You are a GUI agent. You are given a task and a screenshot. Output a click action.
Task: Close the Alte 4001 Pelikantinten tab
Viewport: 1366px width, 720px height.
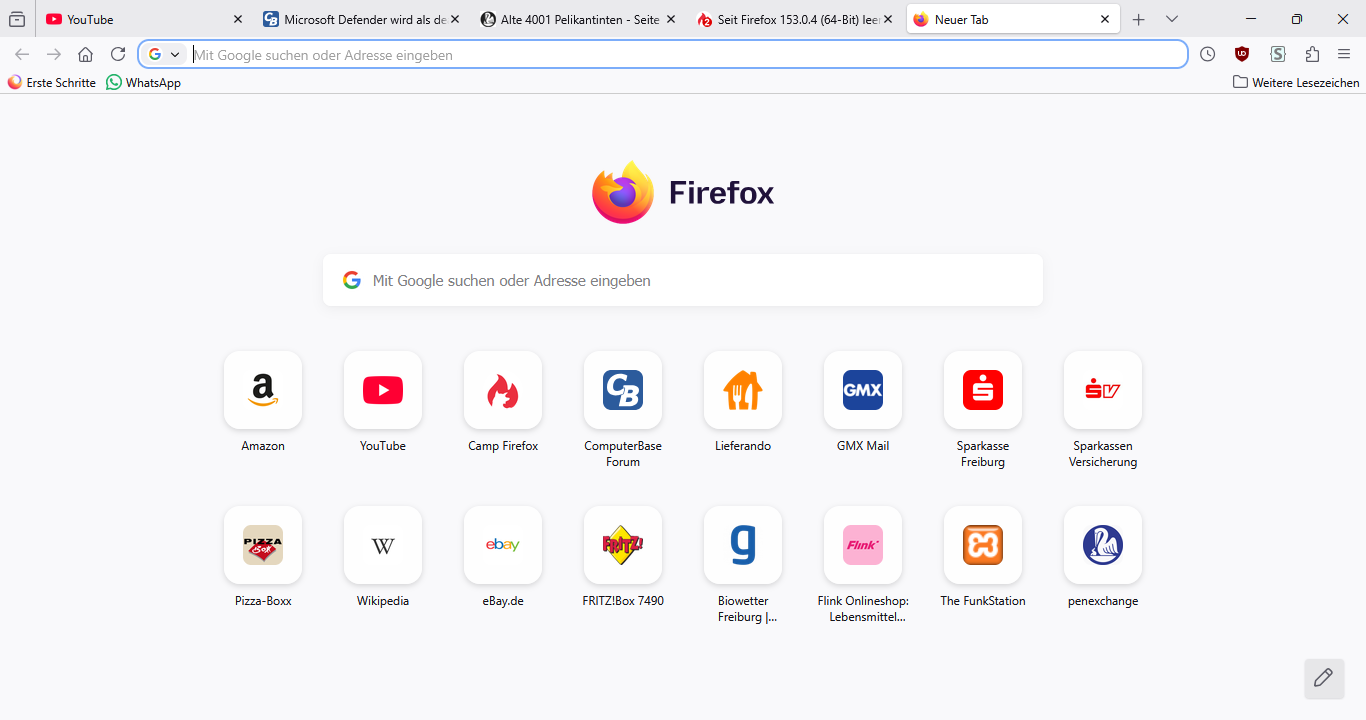pyautogui.click(x=671, y=19)
